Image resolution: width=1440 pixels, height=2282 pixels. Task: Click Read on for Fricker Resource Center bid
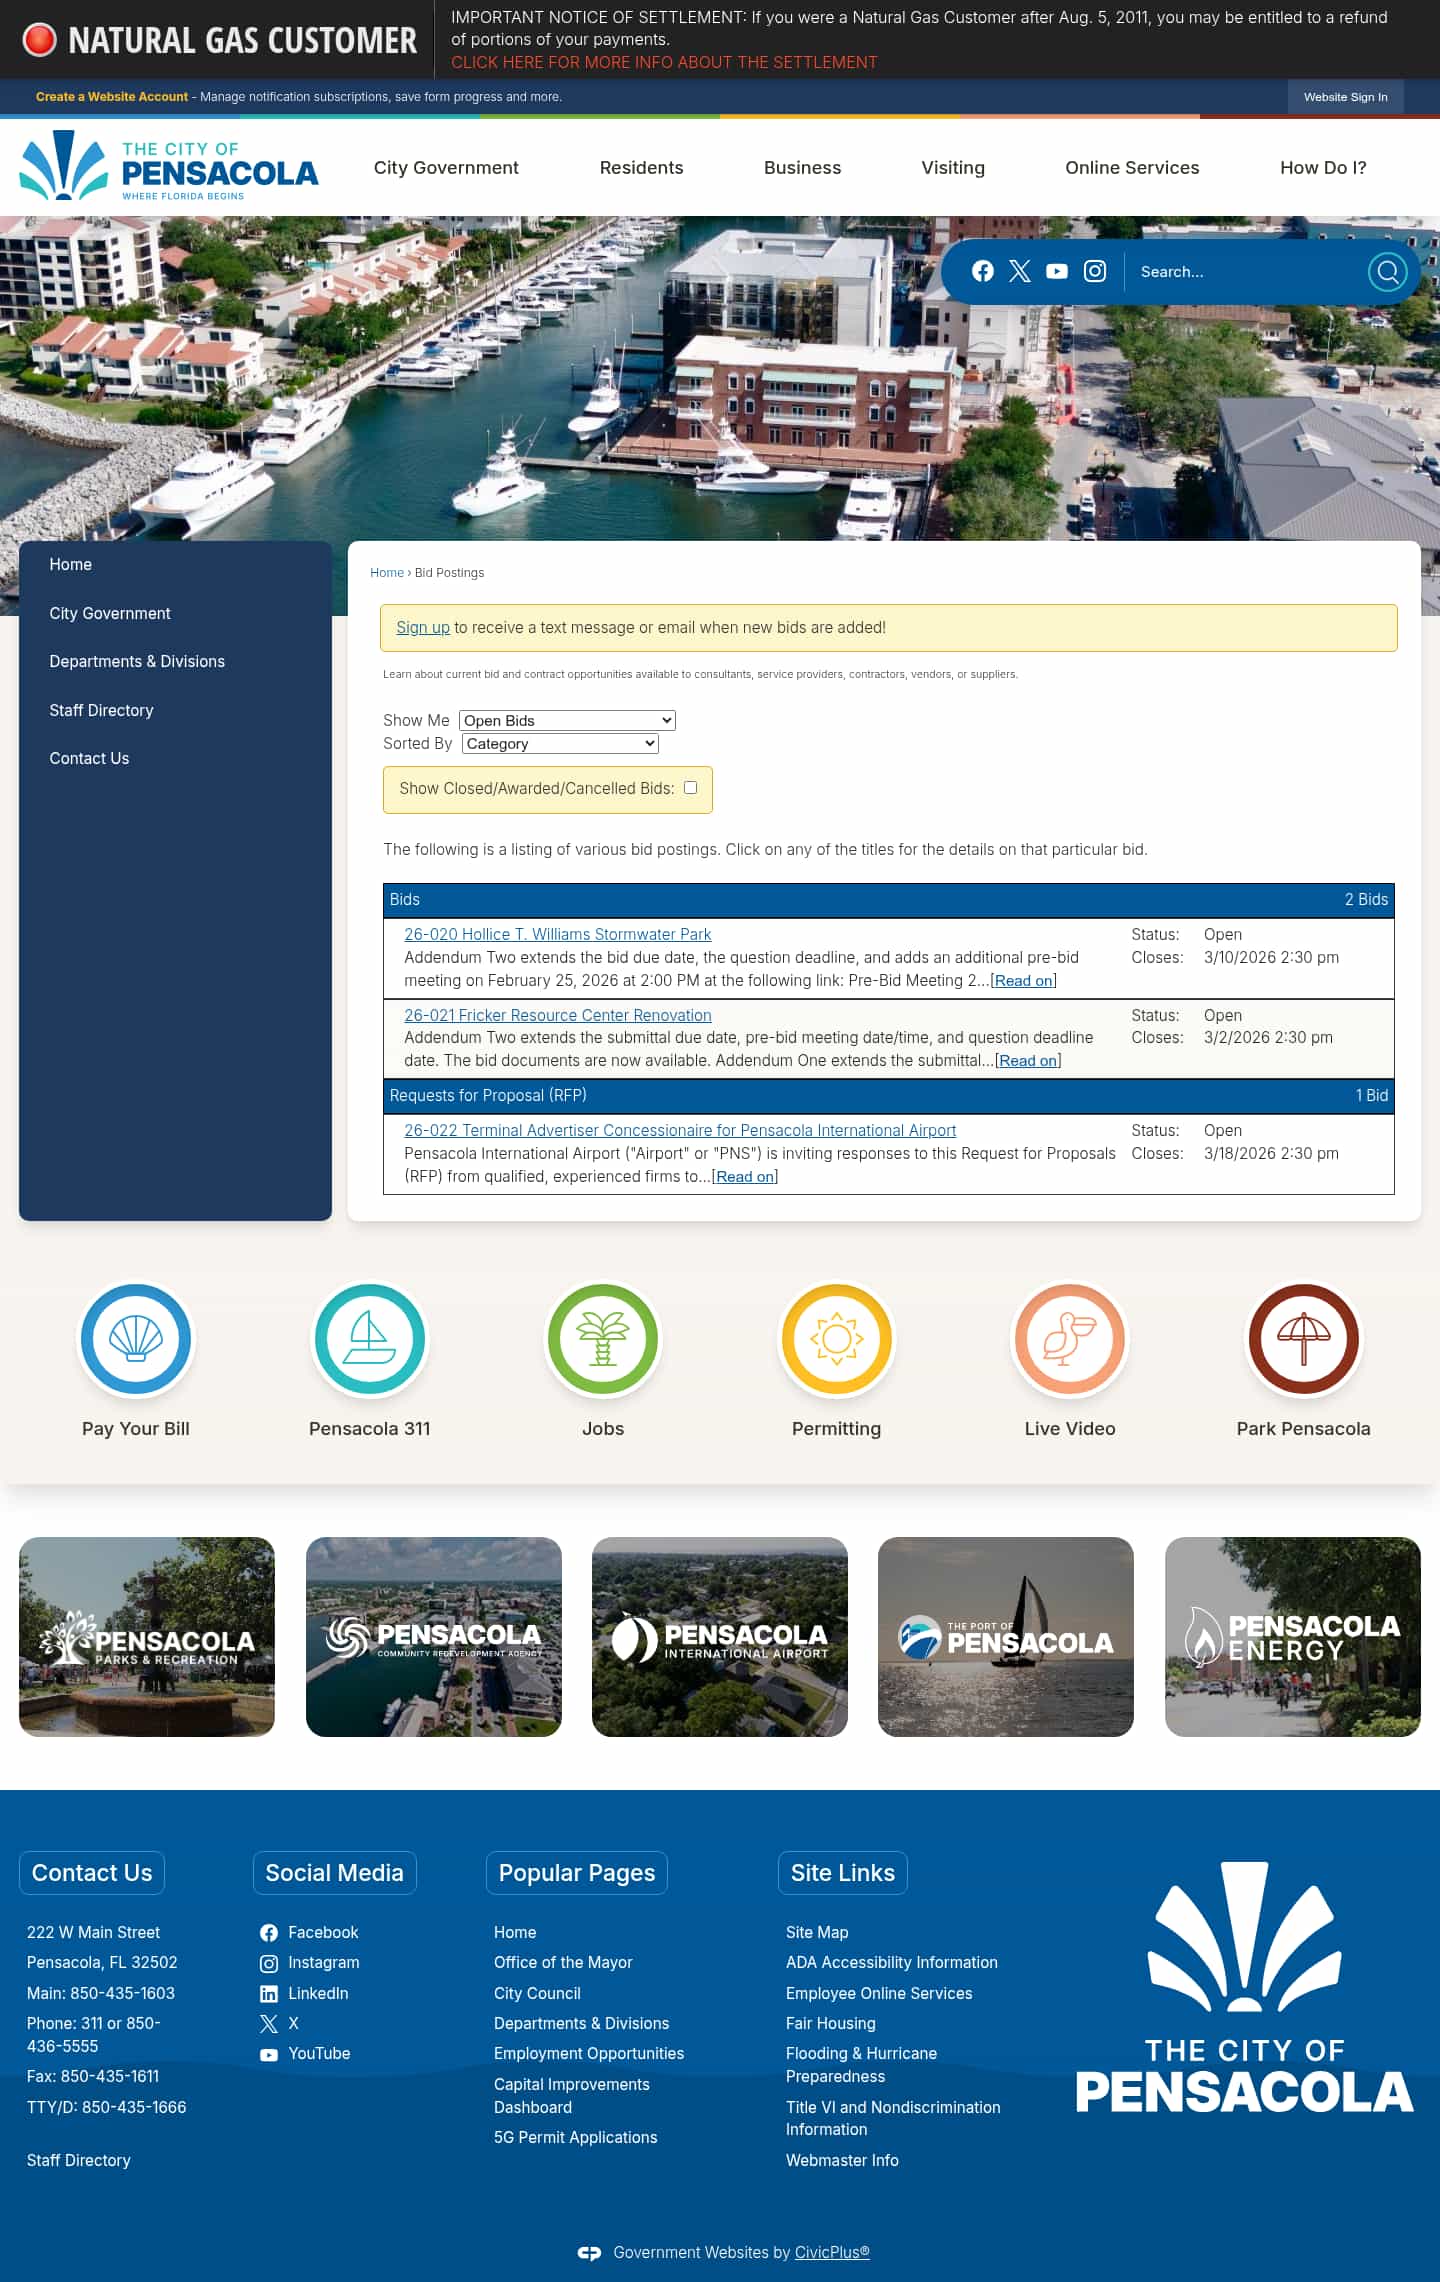pos(1028,1061)
